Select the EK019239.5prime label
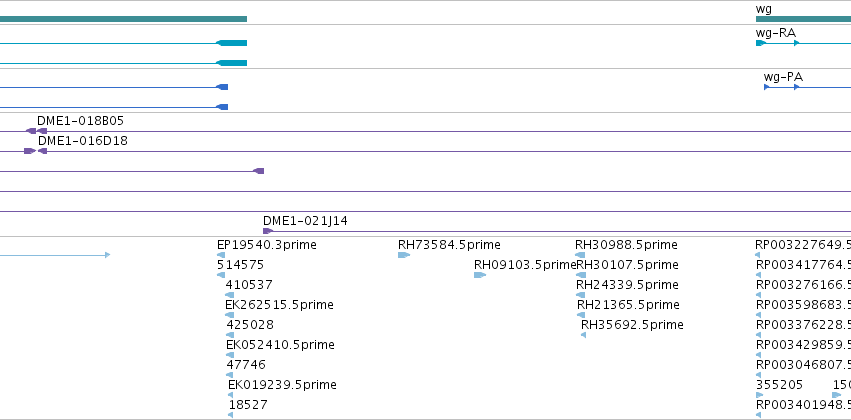Screen dimensions: 851x420 pos(282,385)
